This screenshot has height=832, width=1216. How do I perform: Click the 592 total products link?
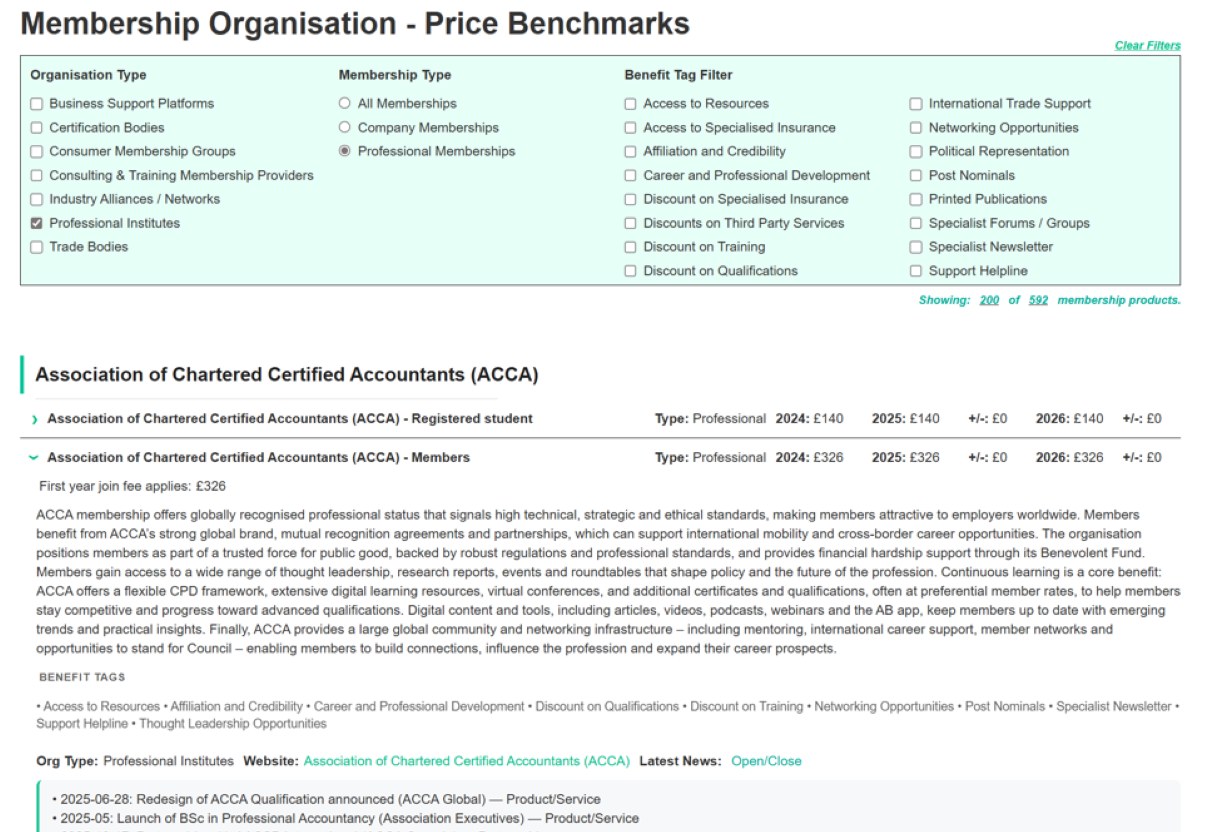[x=1038, y=300]
